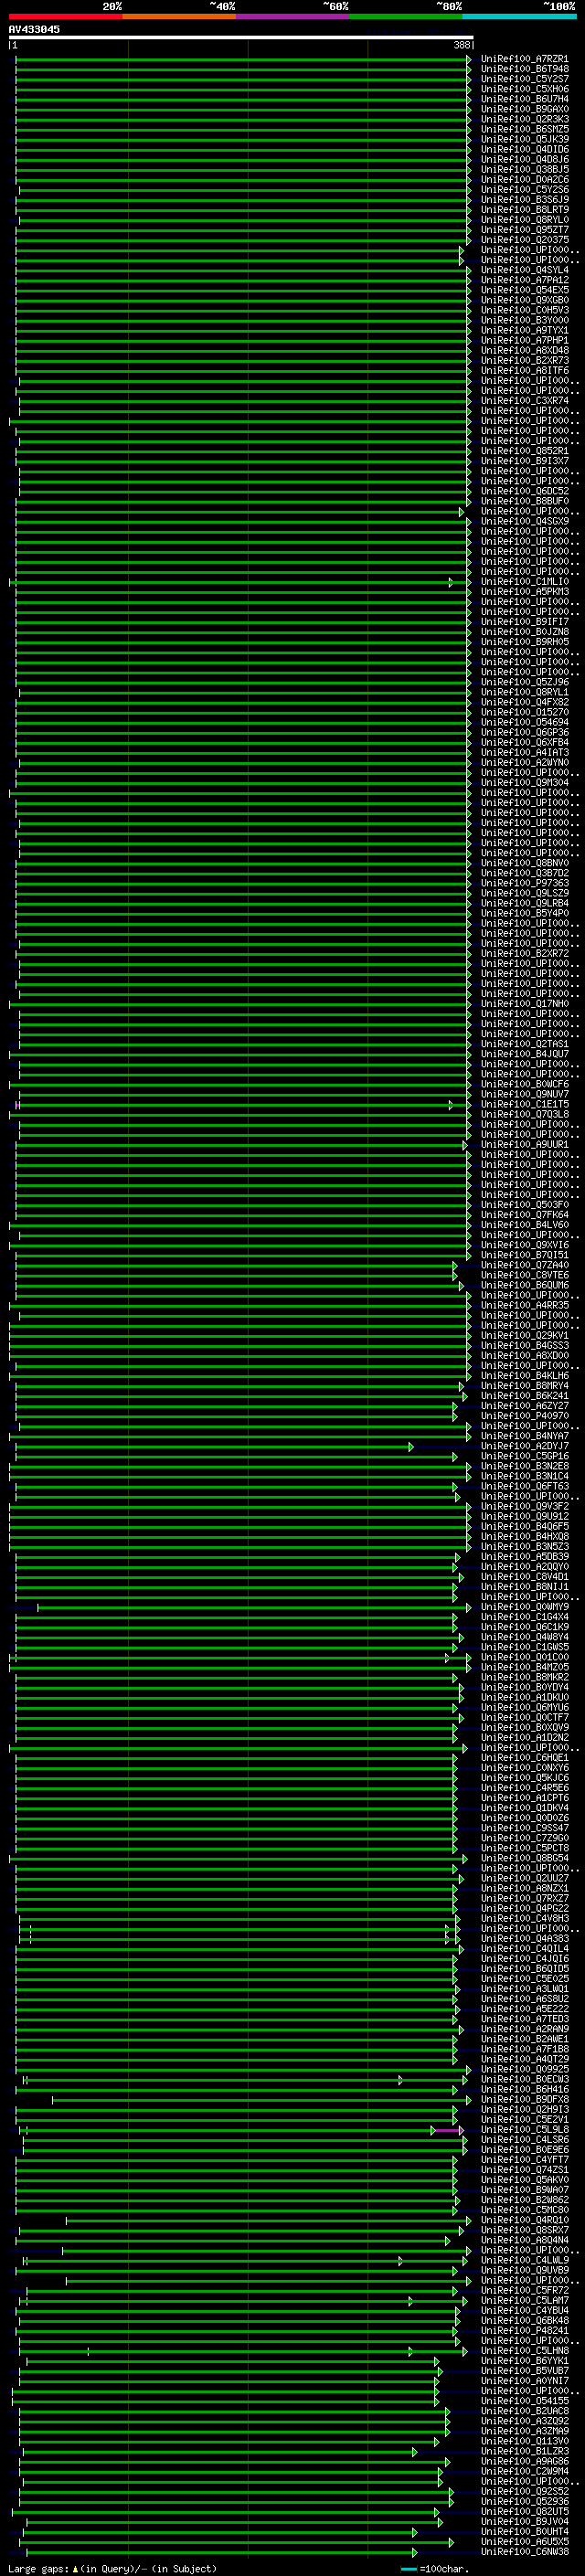Click the query end position 388
Image resolution: width=585 pixels, height=2576 pixels.
pos(461,45)
